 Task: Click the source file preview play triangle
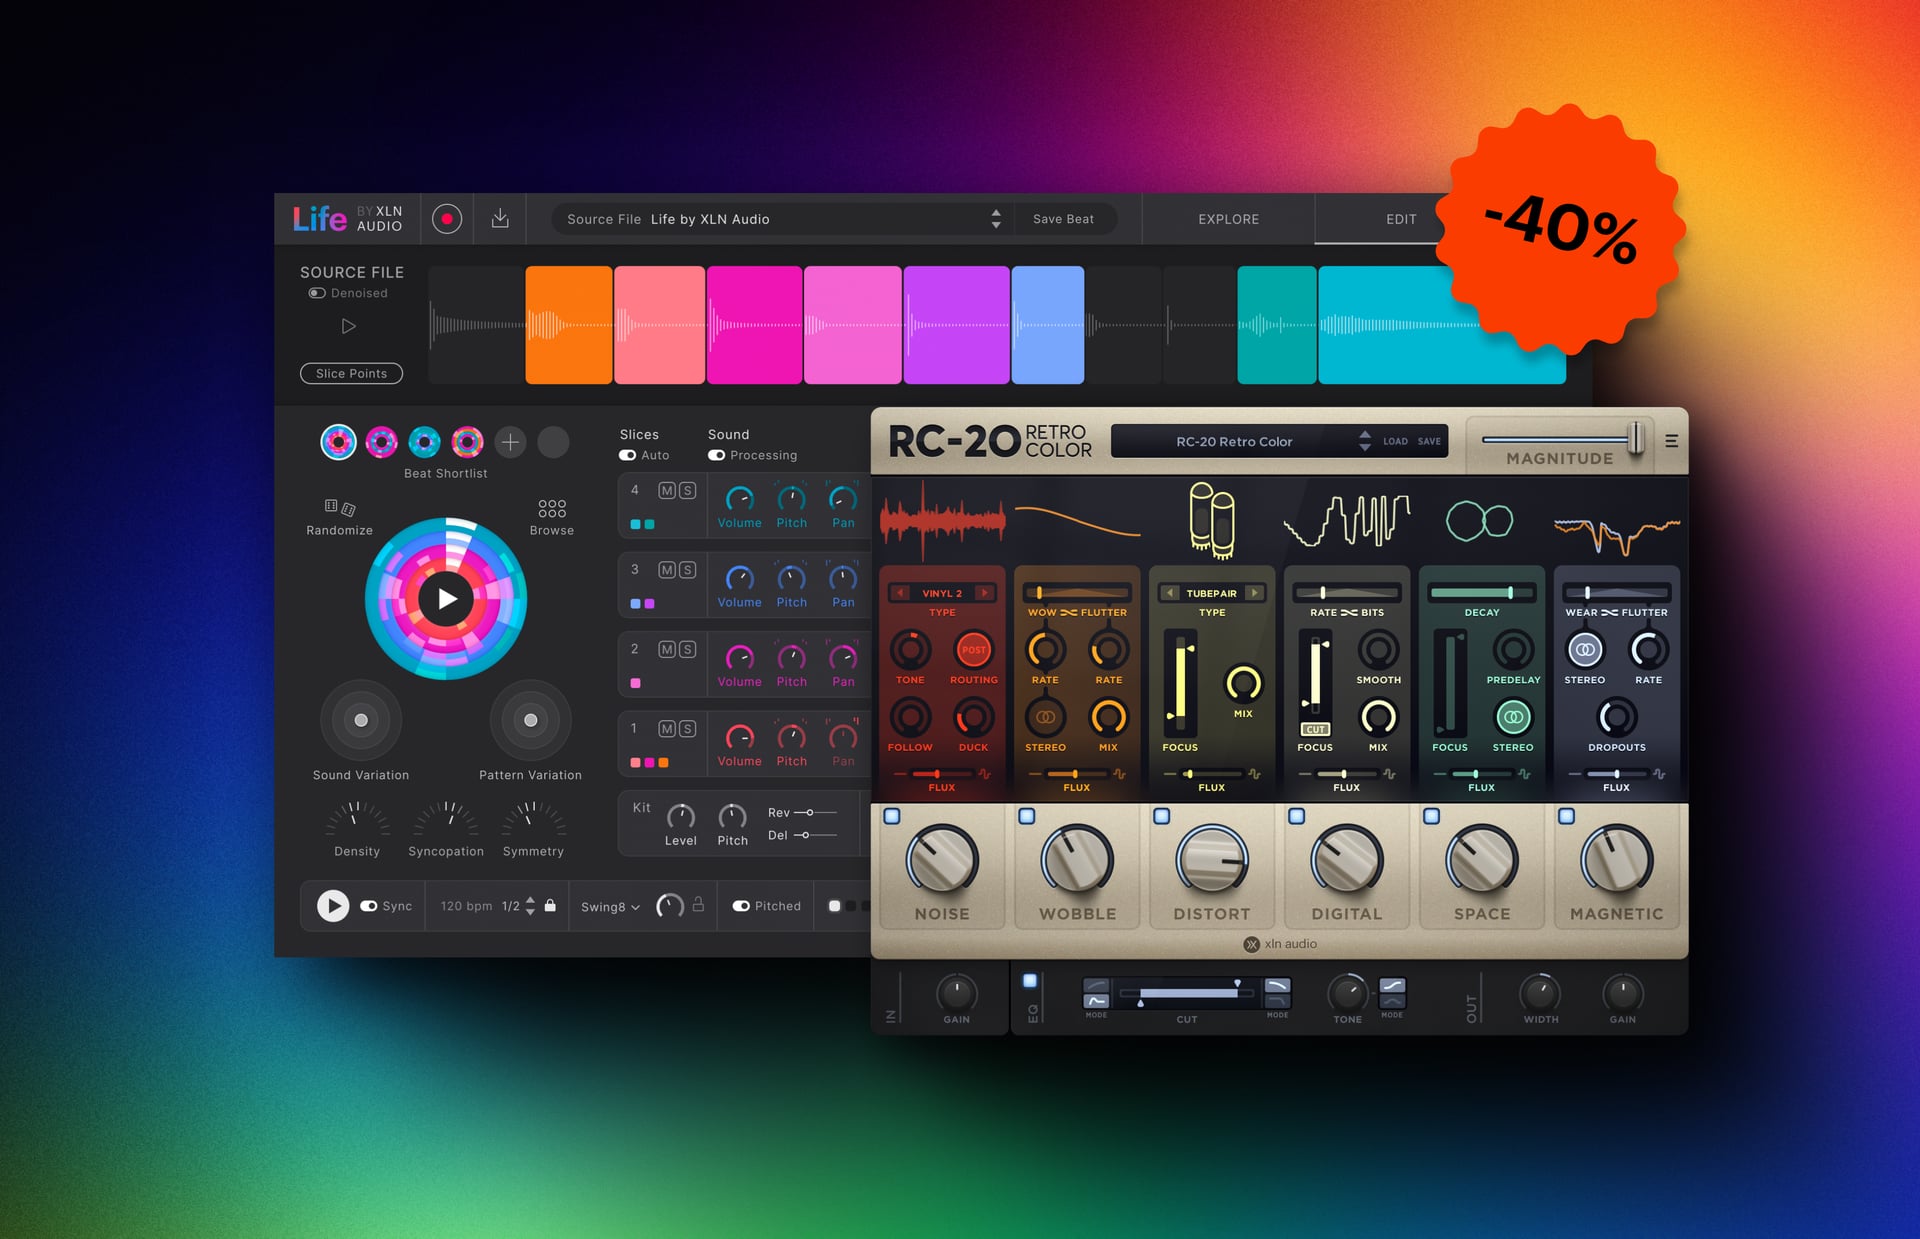(348, 326)
